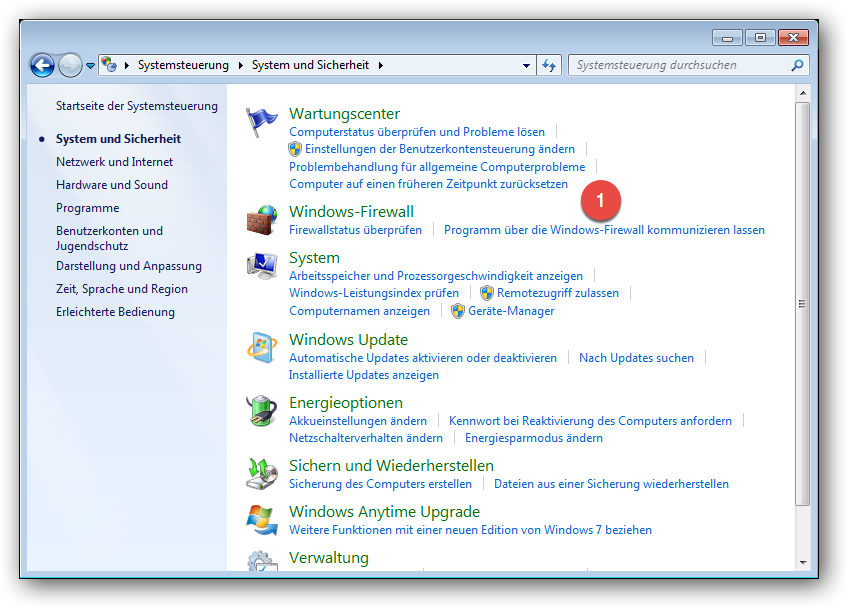Open Einstellungen der Benutzerkontensteuerung ändern
The width and height of the screenshot is (848, 608).
(x=440, y=149)
